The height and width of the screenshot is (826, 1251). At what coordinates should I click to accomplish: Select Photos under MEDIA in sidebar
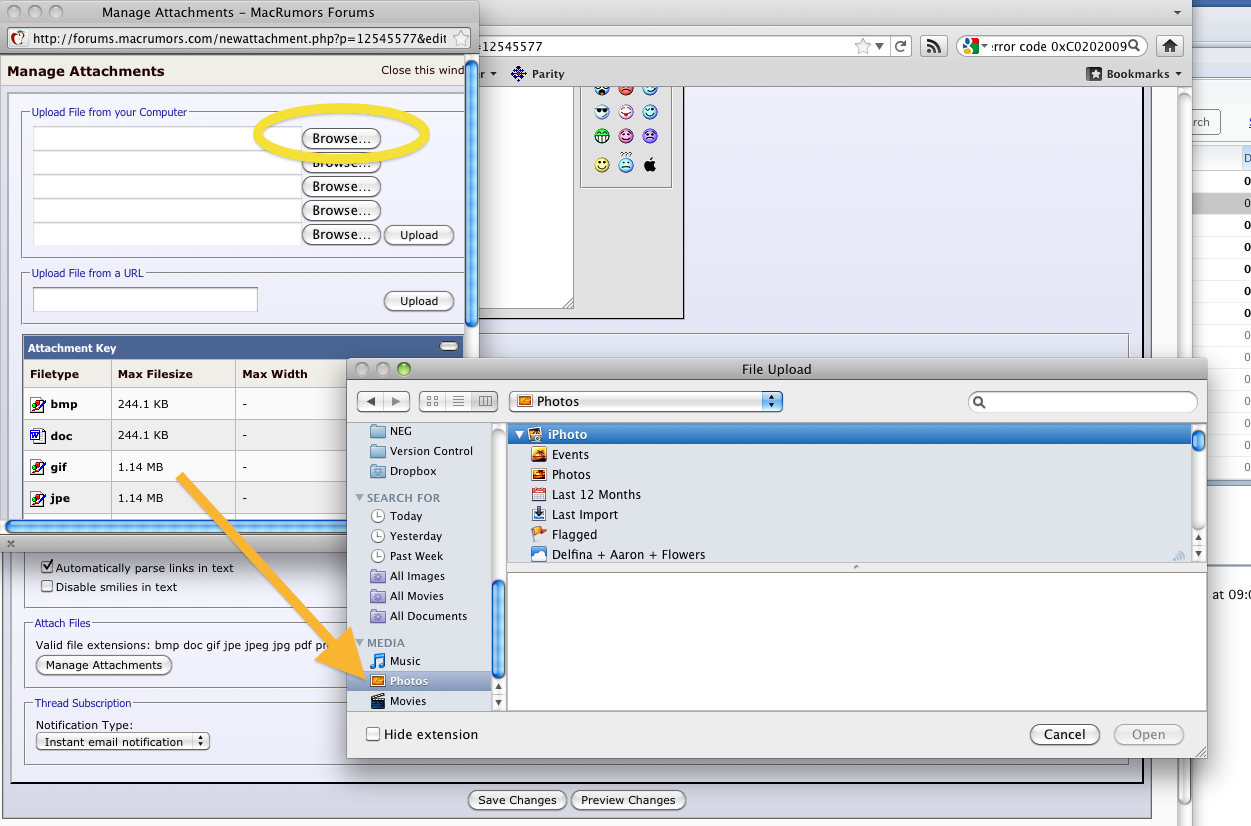tap(419, 681)
